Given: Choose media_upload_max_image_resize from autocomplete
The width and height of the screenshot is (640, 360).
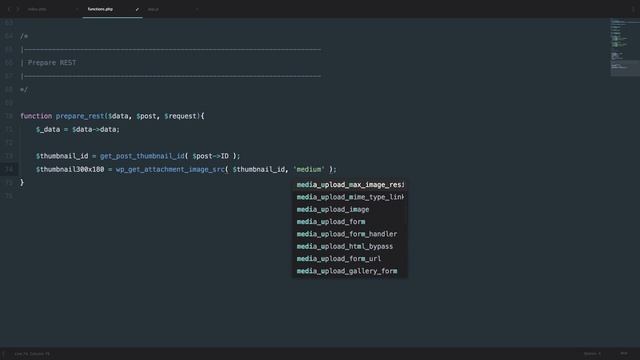Looking at the screenshot, I should click(350, 185).
